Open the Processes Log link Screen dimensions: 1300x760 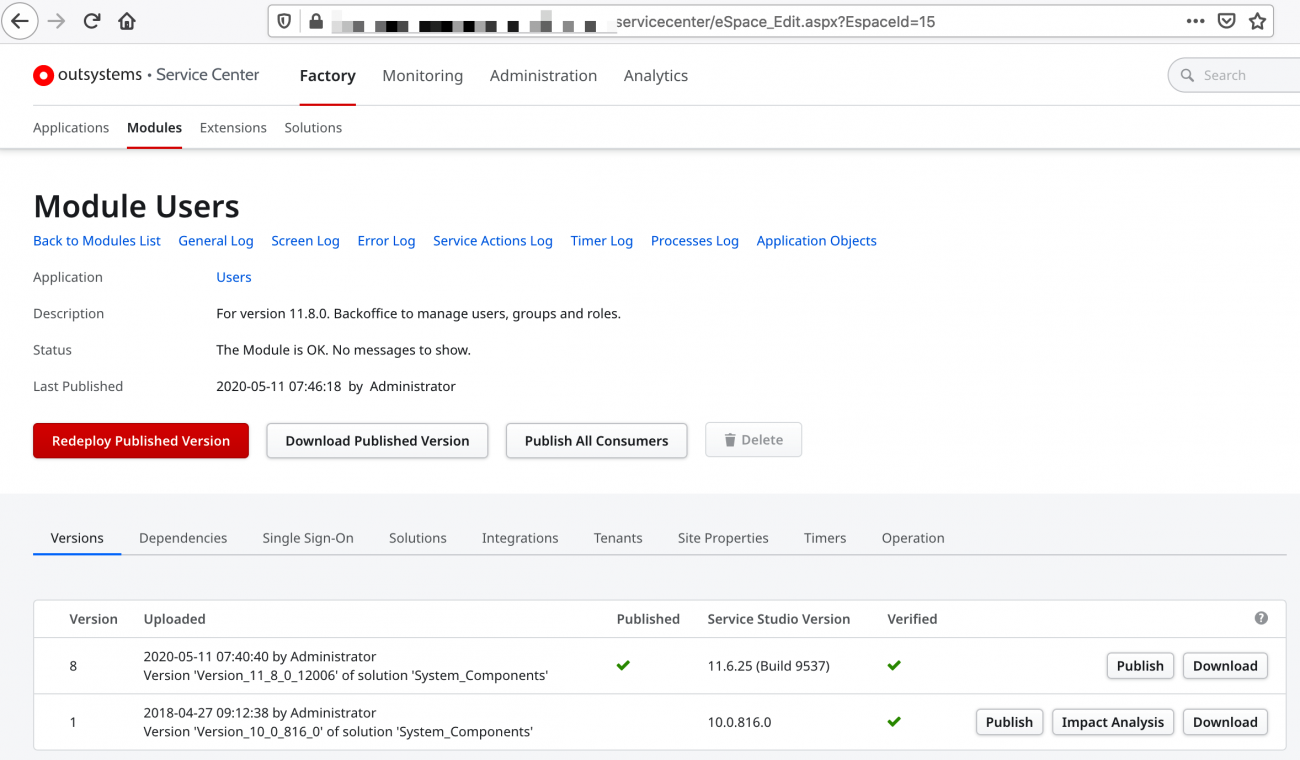[694, 241]
